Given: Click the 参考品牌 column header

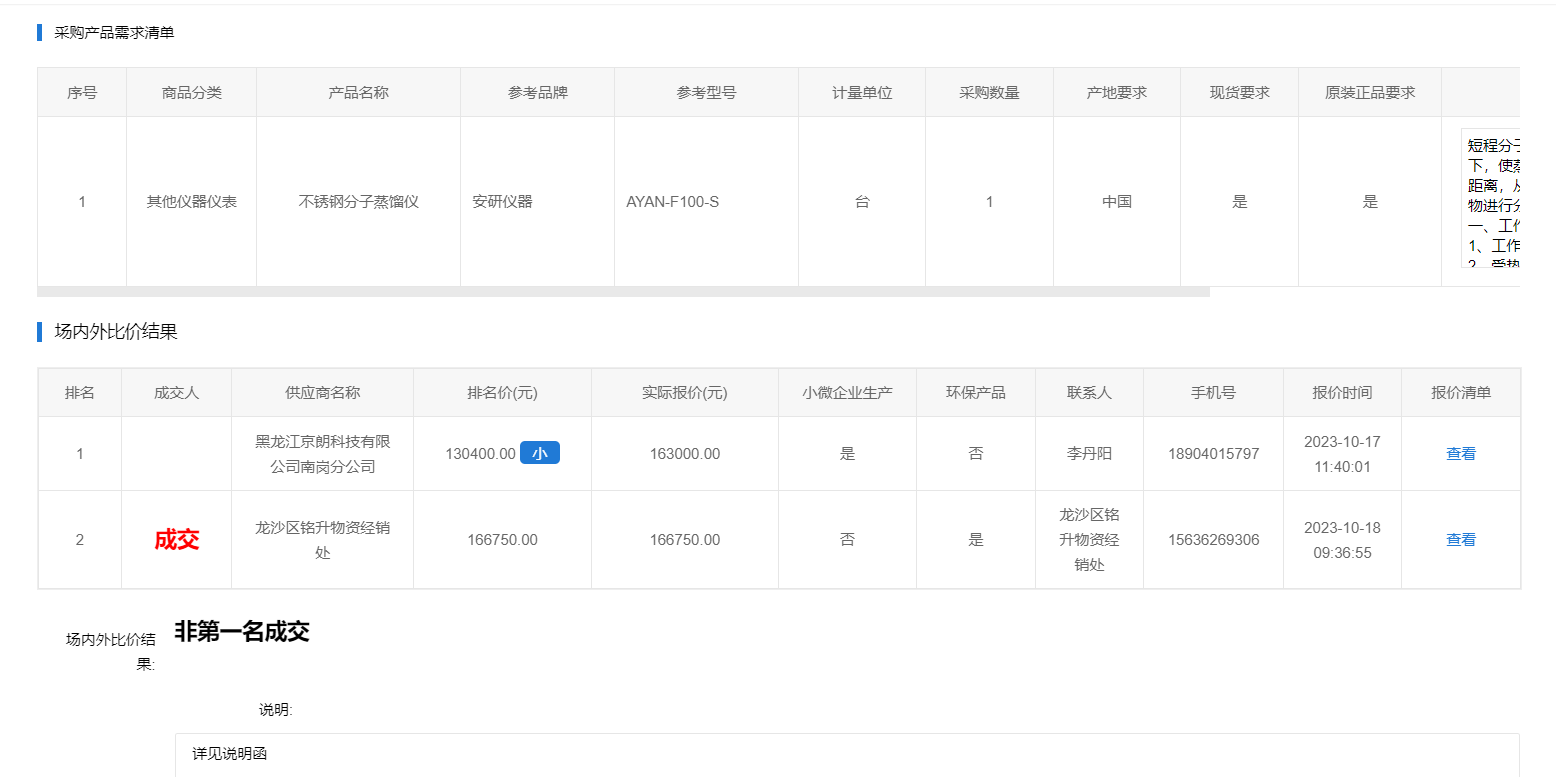Looking at the screenshot, I should pos(537,92).
